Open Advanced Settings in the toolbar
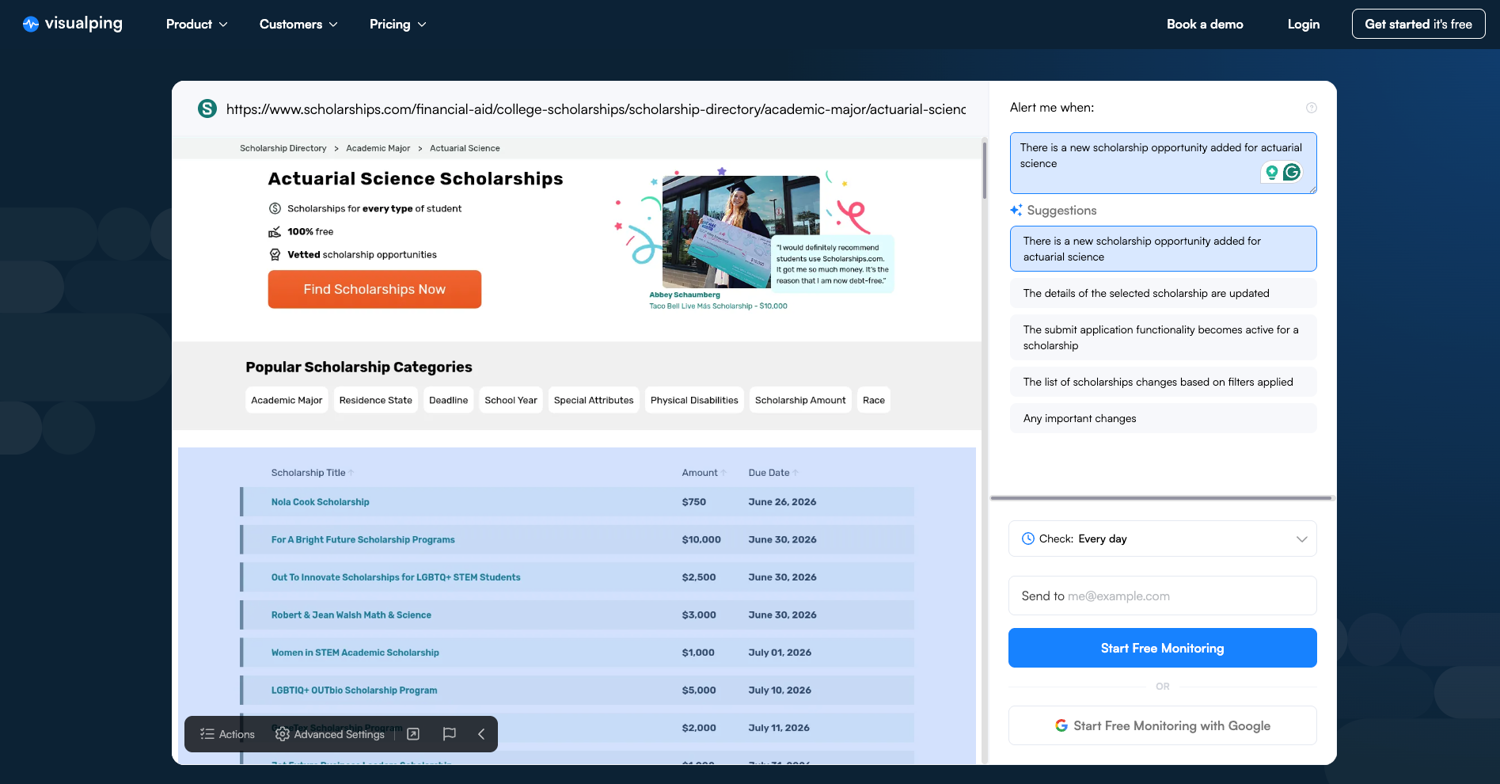This screenshot has width=1500, height=784. pos(330,734)
